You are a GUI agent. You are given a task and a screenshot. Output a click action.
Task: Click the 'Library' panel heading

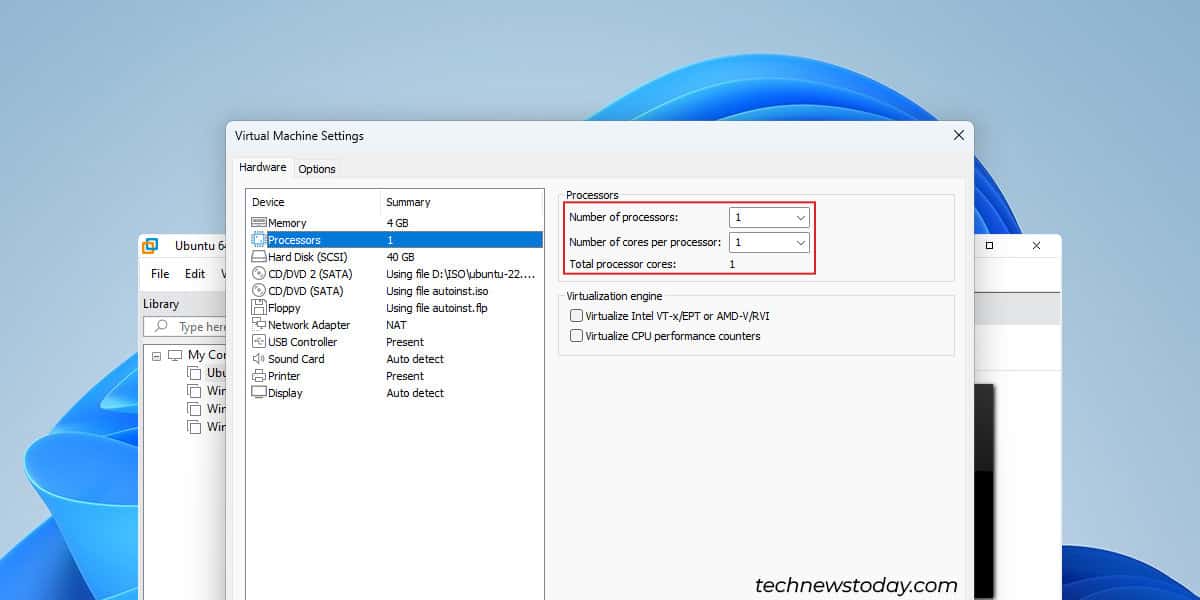click(x=161, y=304)
